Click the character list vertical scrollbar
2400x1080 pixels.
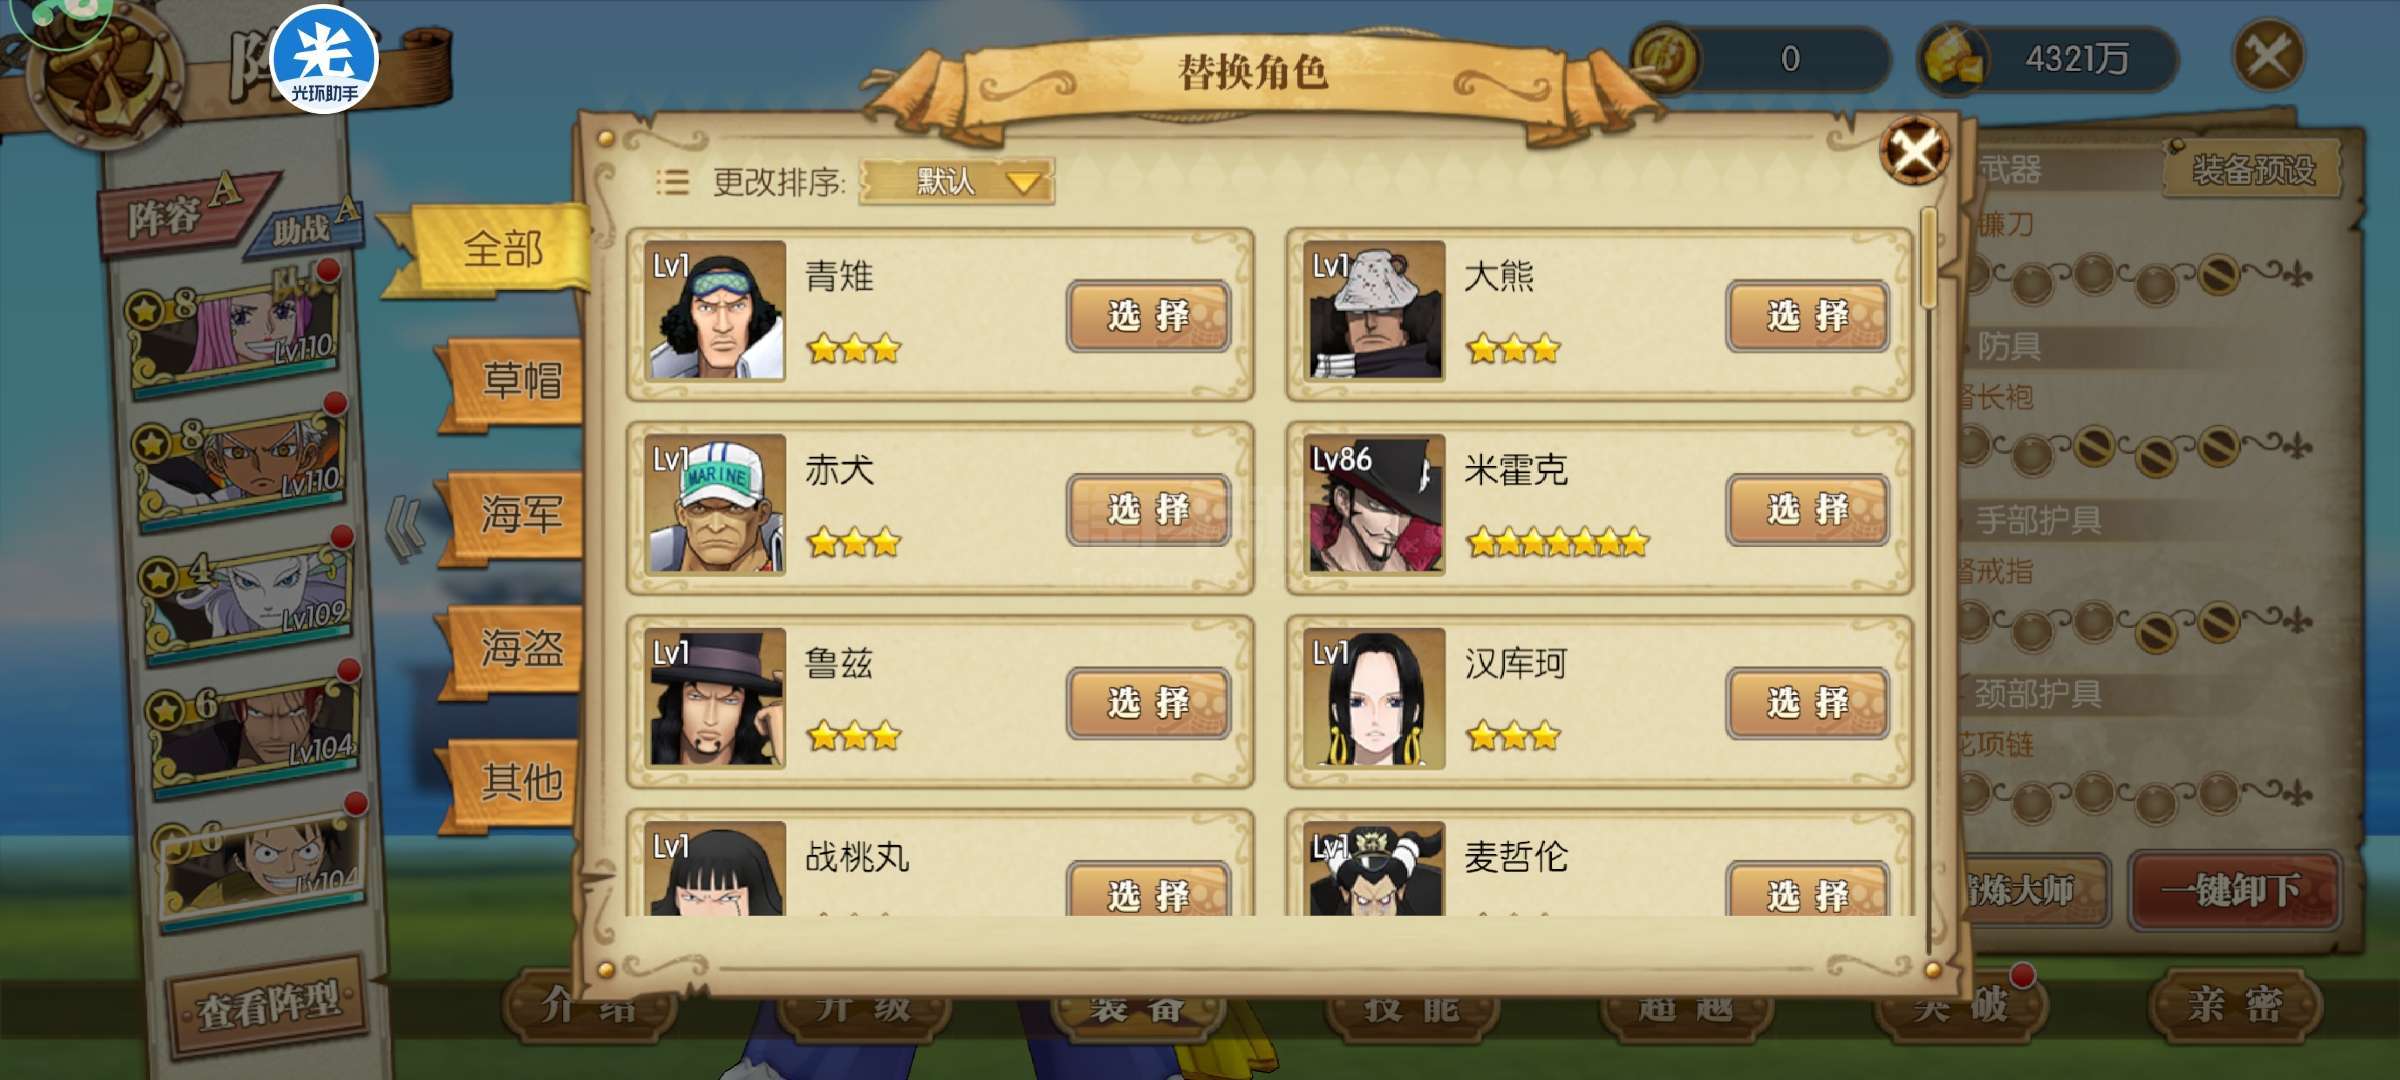tap(1929, 580)
